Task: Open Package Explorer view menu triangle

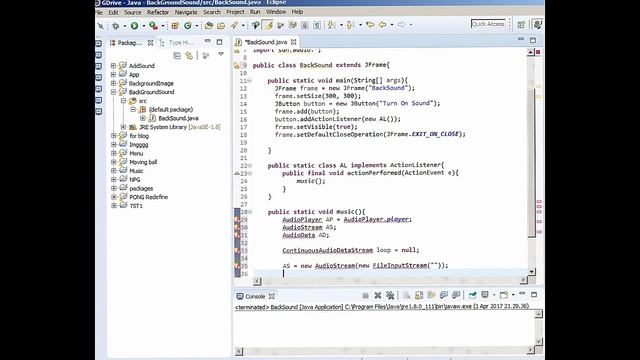Action: pos(221,54)
